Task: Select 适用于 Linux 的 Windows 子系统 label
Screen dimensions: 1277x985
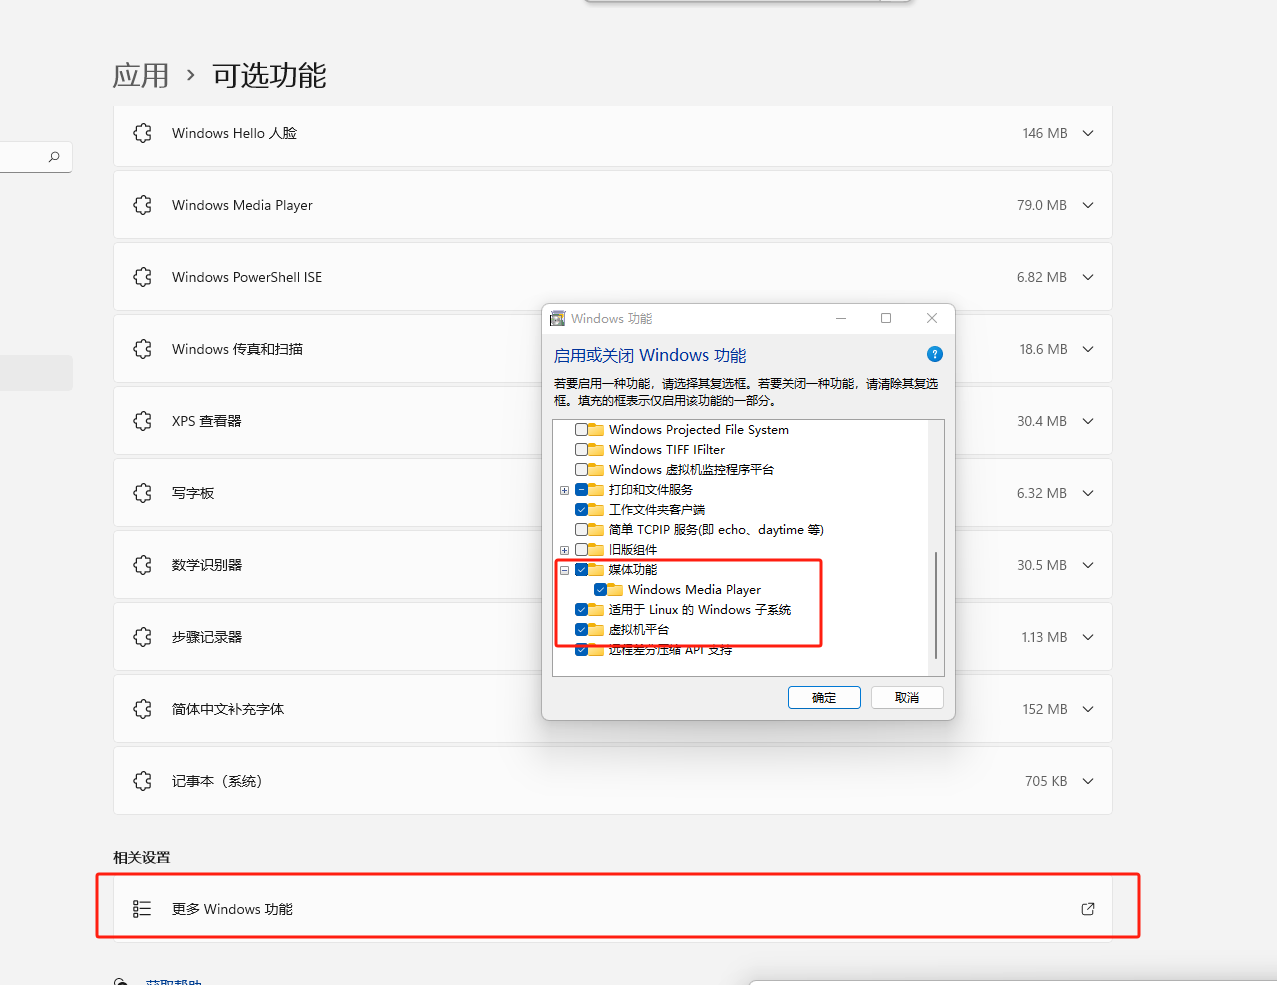Action: tap(700, 609)
